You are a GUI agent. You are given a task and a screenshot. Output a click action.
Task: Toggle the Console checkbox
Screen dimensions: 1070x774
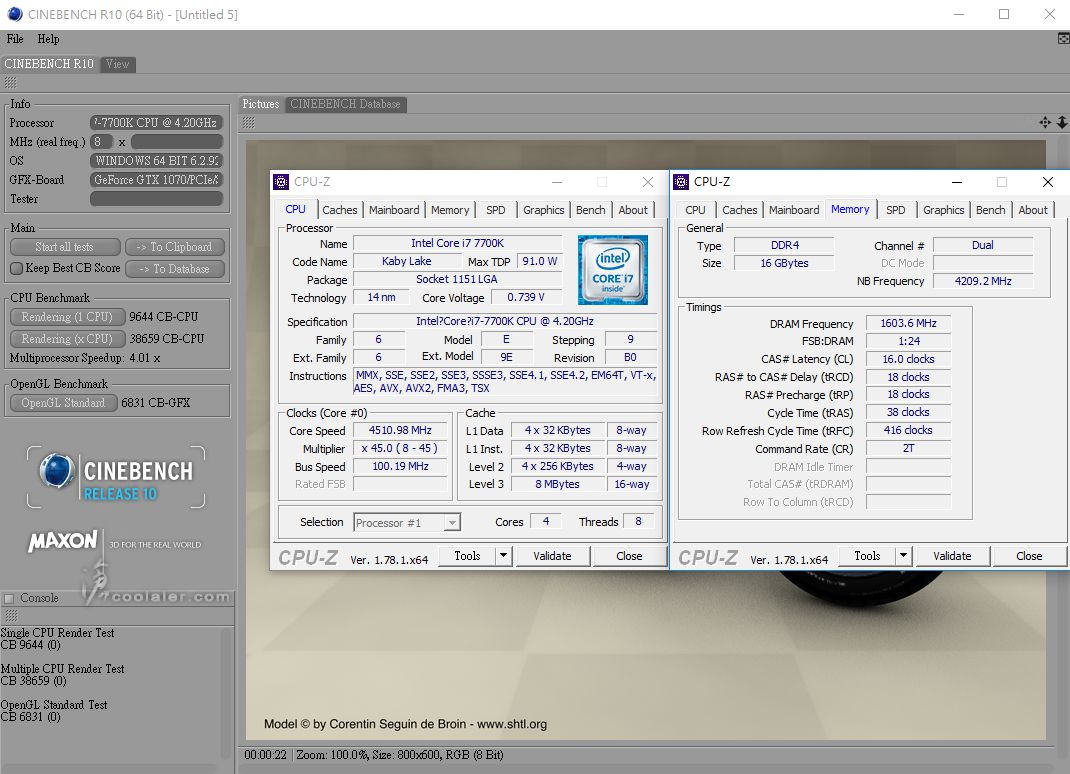[9, 598]
